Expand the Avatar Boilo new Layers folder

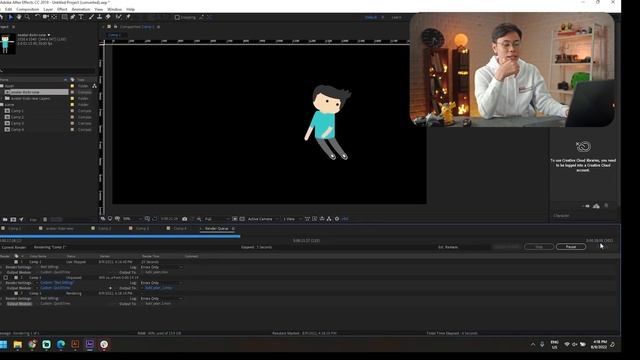pyautogui.click(x=2, y=98)
